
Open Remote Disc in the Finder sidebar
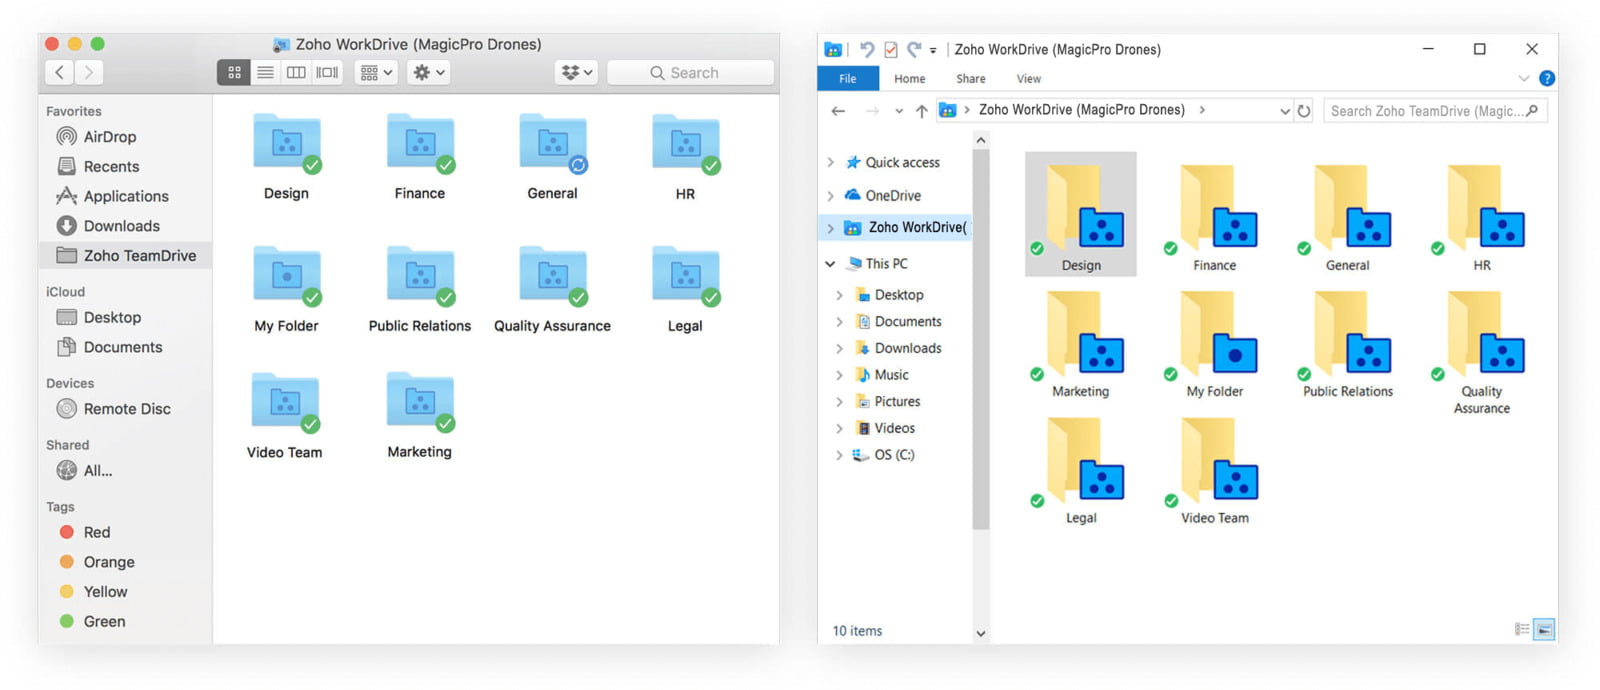125,409
